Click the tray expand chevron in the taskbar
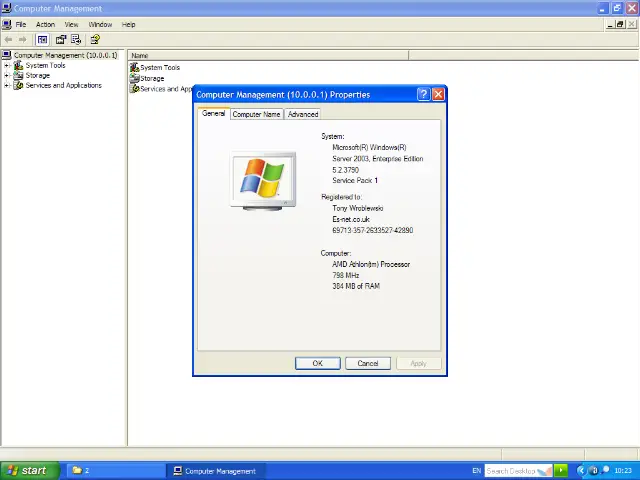Viewport: 640px width, 480px height. (x=581, y=471)
